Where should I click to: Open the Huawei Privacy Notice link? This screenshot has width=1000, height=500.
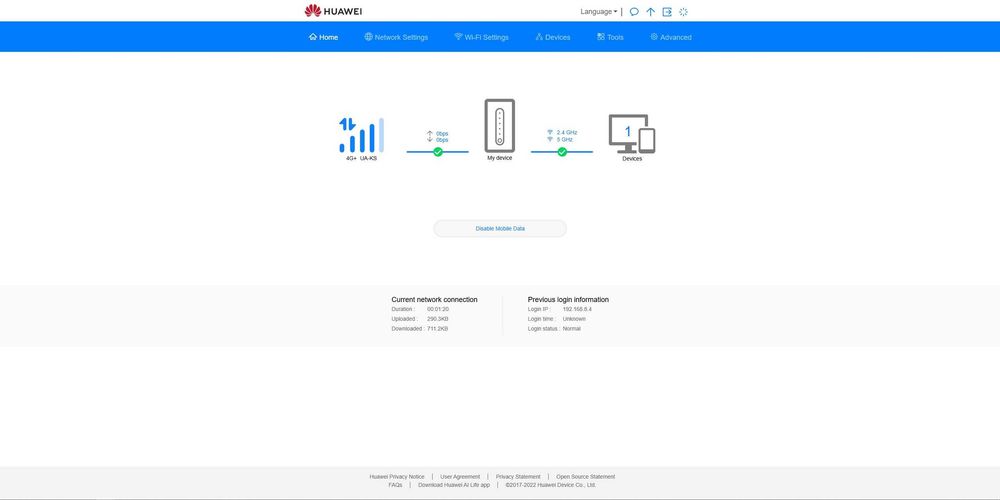click(397, 476)
